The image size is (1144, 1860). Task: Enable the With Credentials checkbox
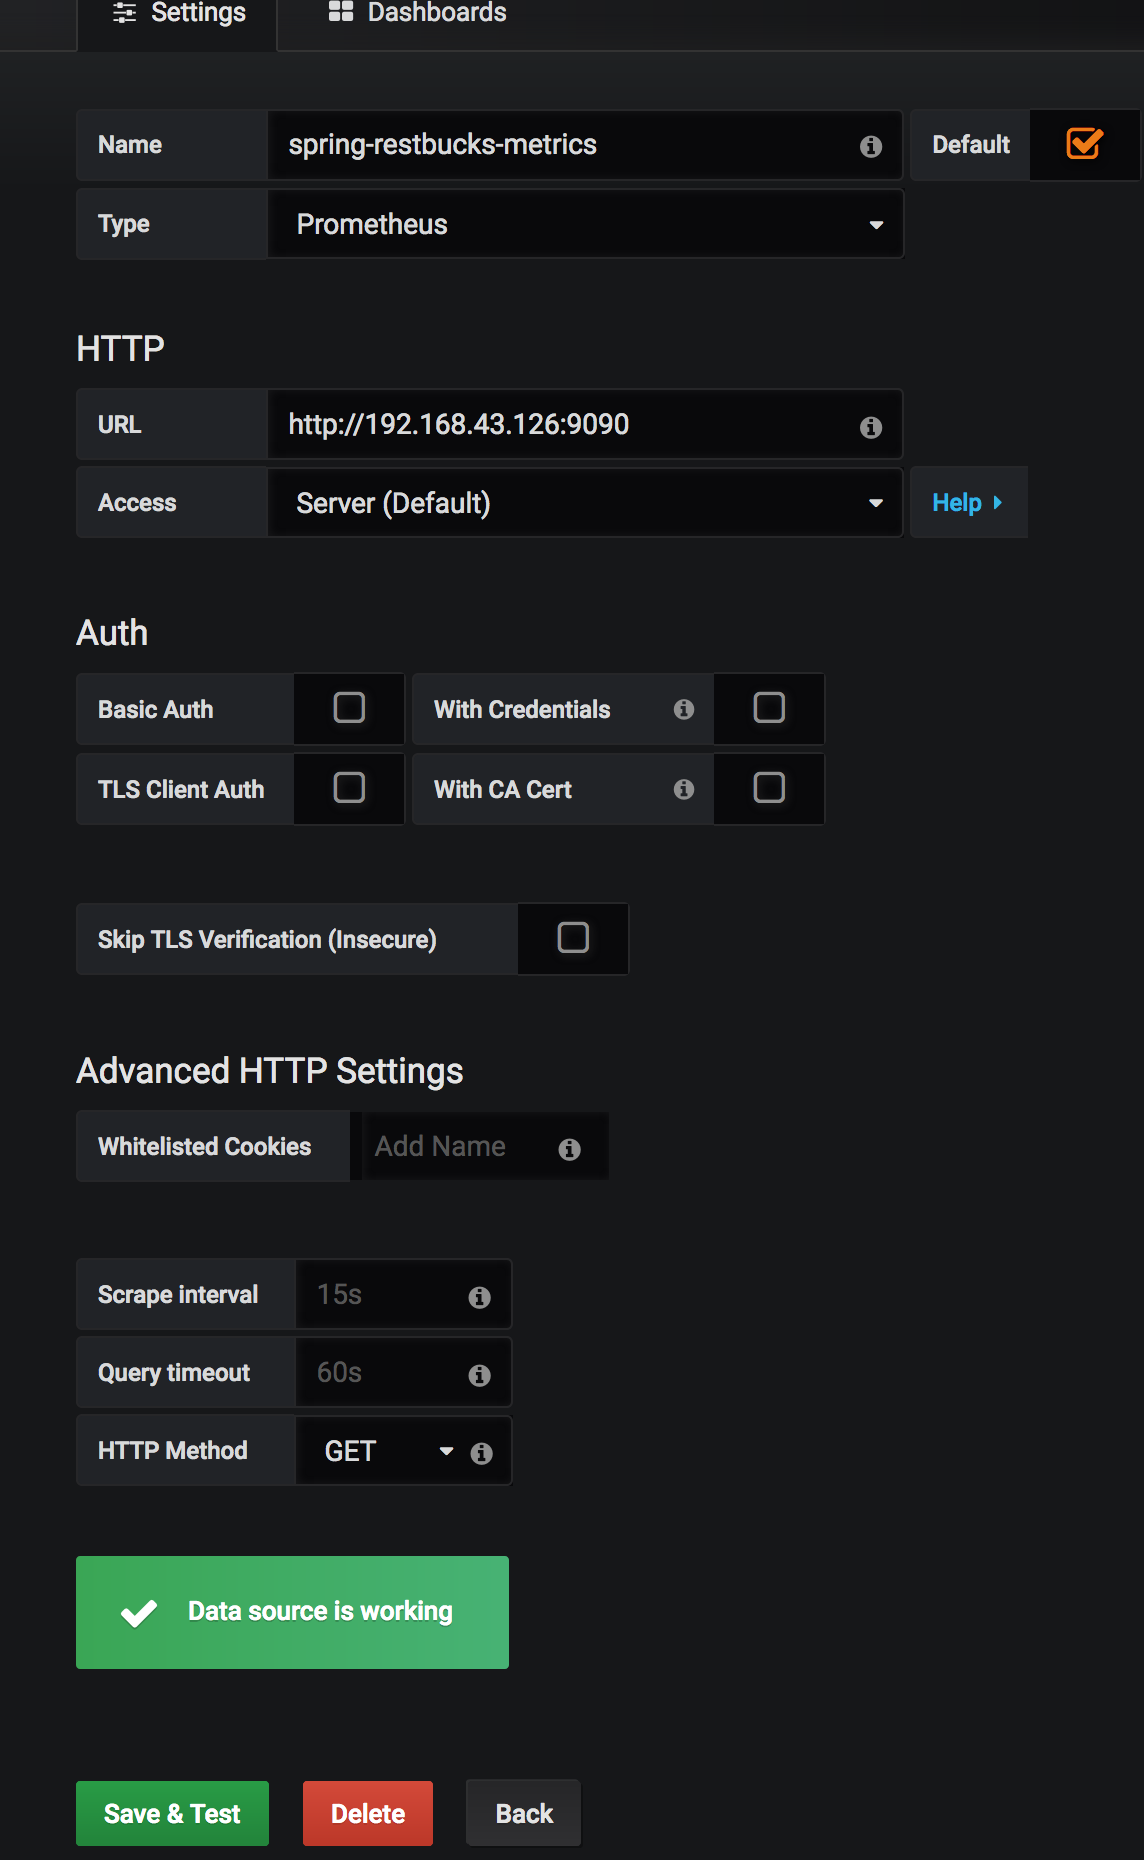coord(769,708)
